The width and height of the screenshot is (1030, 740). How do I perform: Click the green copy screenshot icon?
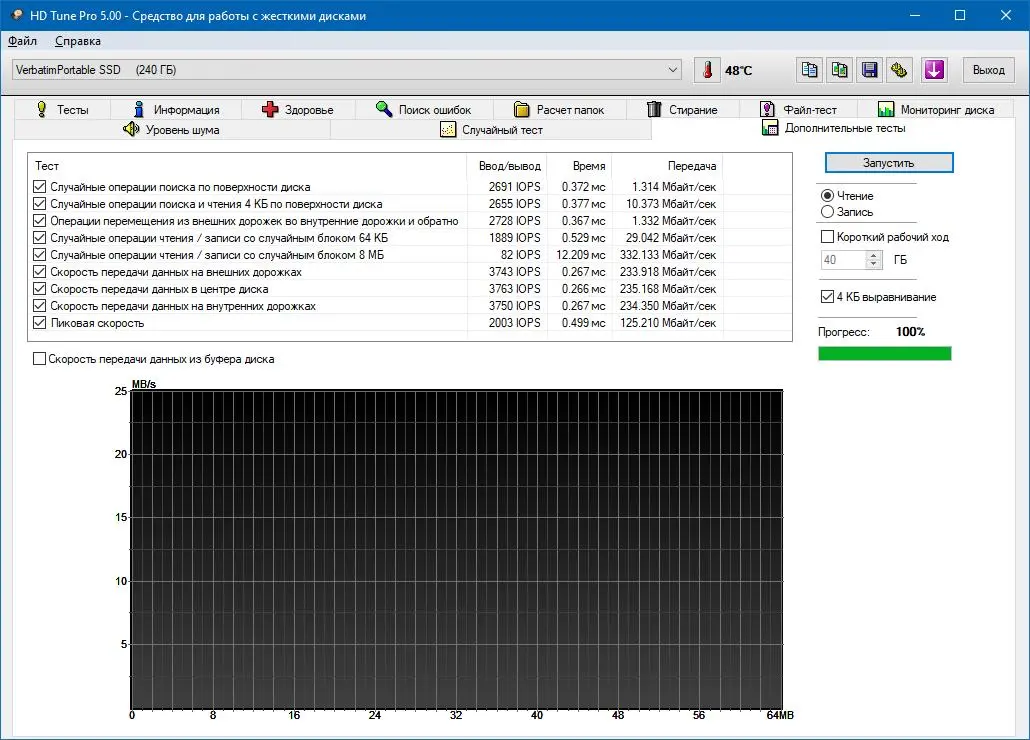pyautogui.click(x=840, y=70)
